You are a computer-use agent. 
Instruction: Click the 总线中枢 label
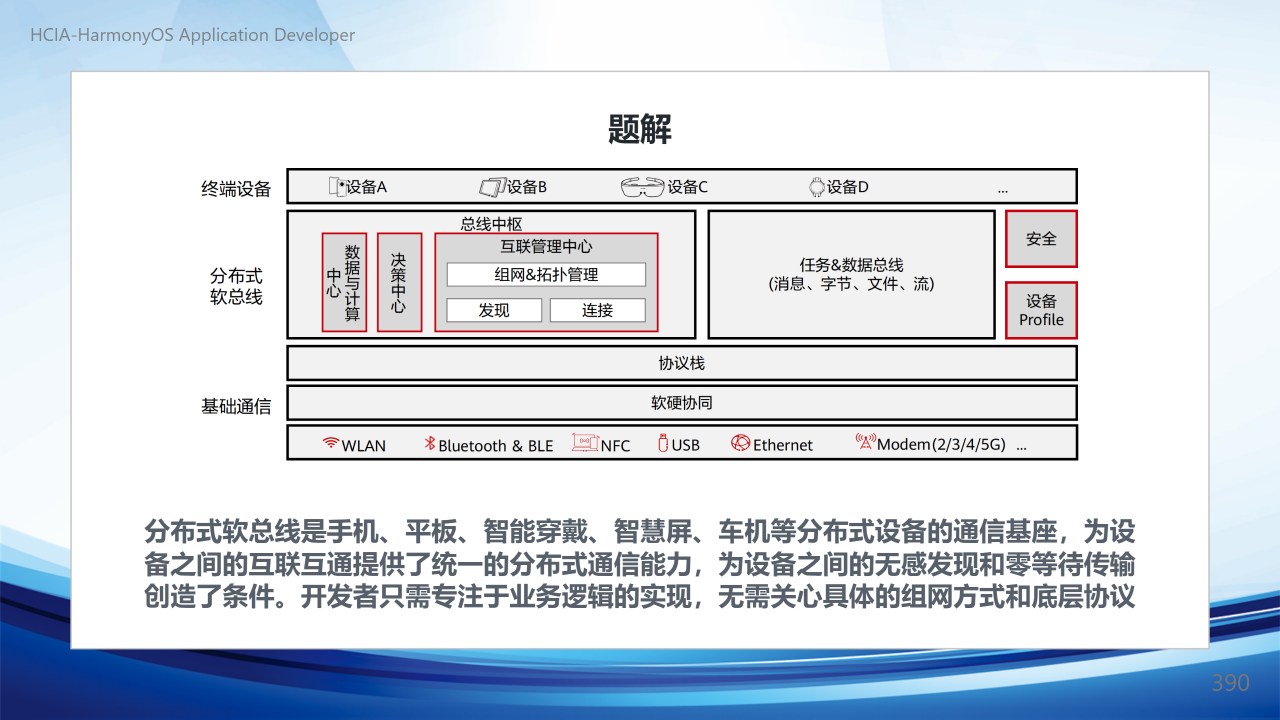[x=491, y=224]
